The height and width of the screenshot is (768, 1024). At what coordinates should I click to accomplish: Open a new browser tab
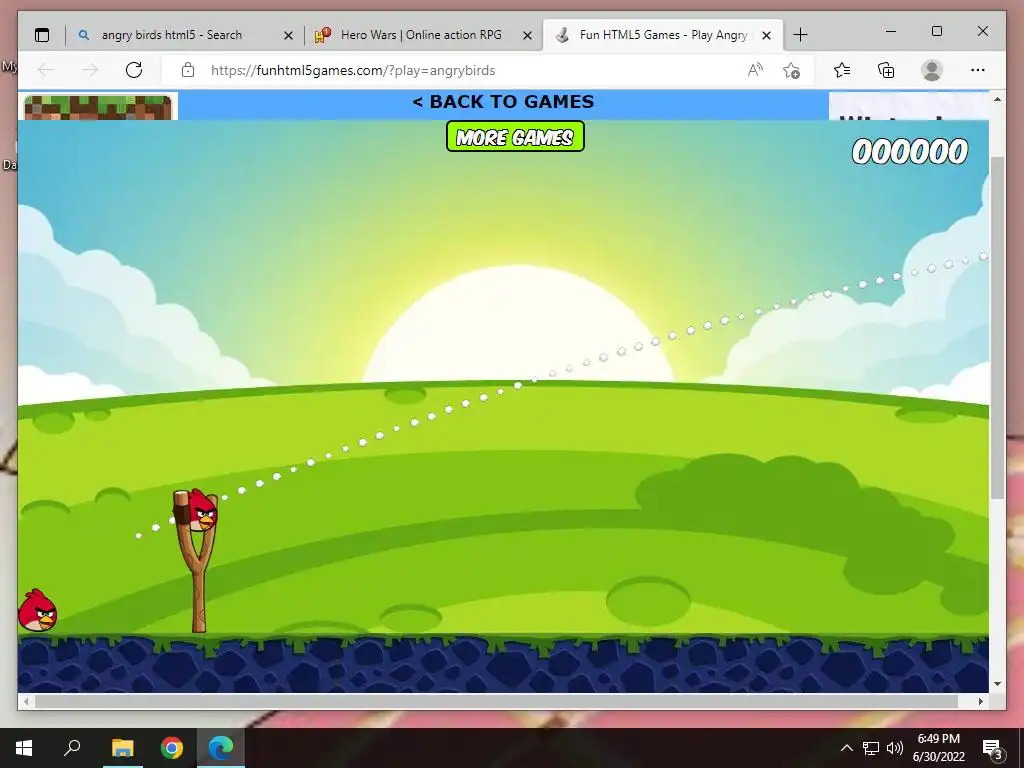[x=801, y=35]
